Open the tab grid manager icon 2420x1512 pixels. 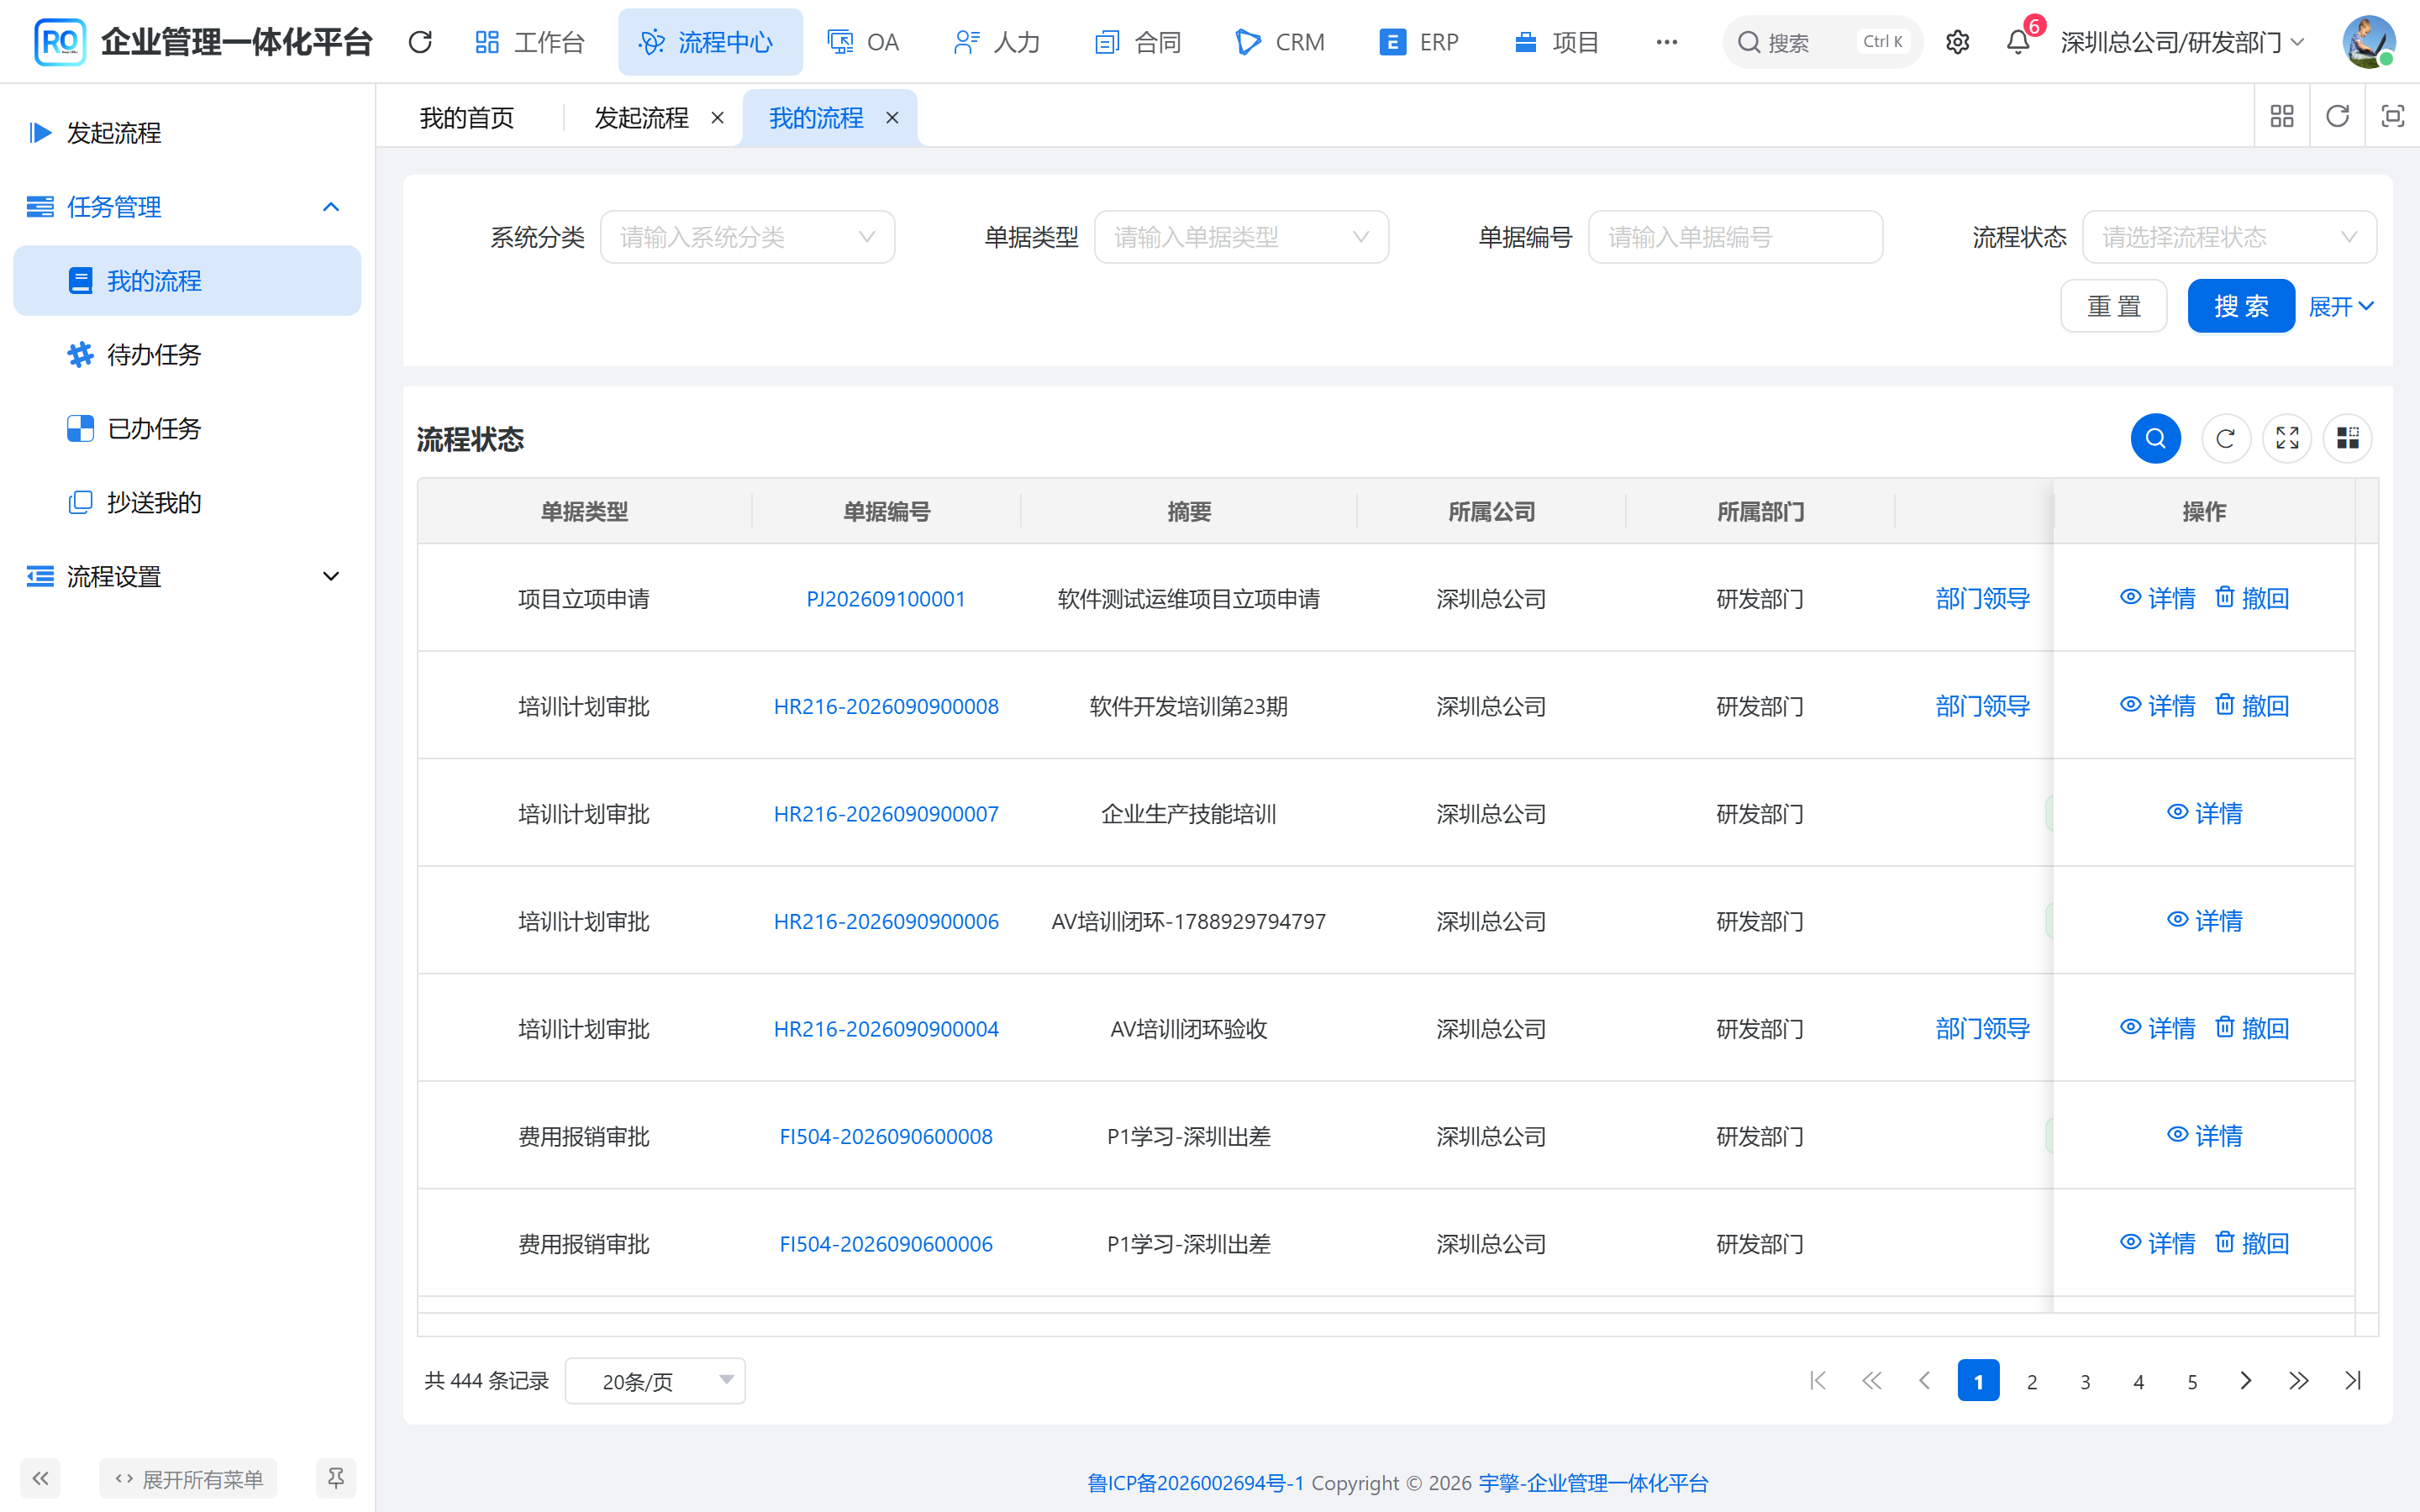(2282, 117)
